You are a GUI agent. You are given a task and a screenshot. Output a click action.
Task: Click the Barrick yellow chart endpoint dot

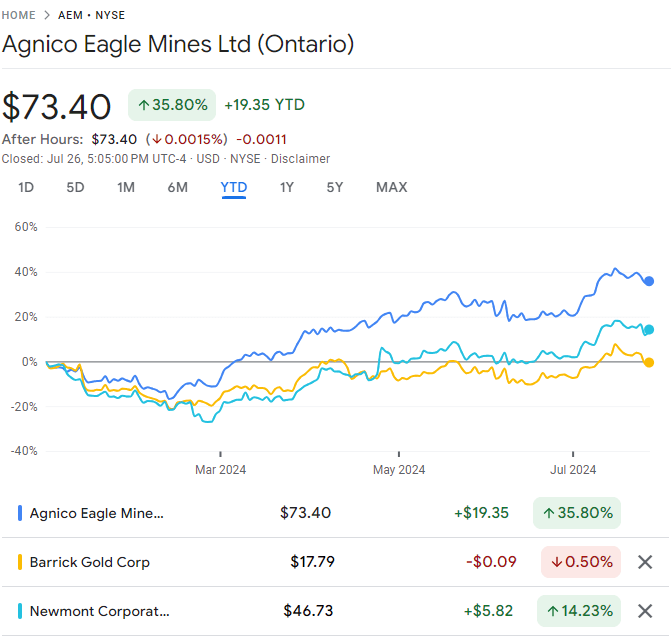coord(649,362)
